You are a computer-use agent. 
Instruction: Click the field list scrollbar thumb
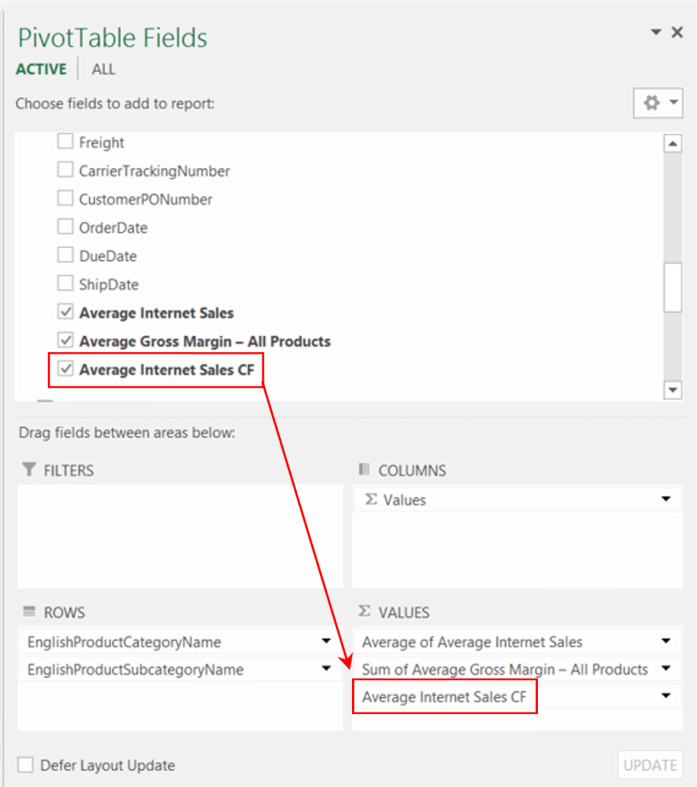coord(673,290)
